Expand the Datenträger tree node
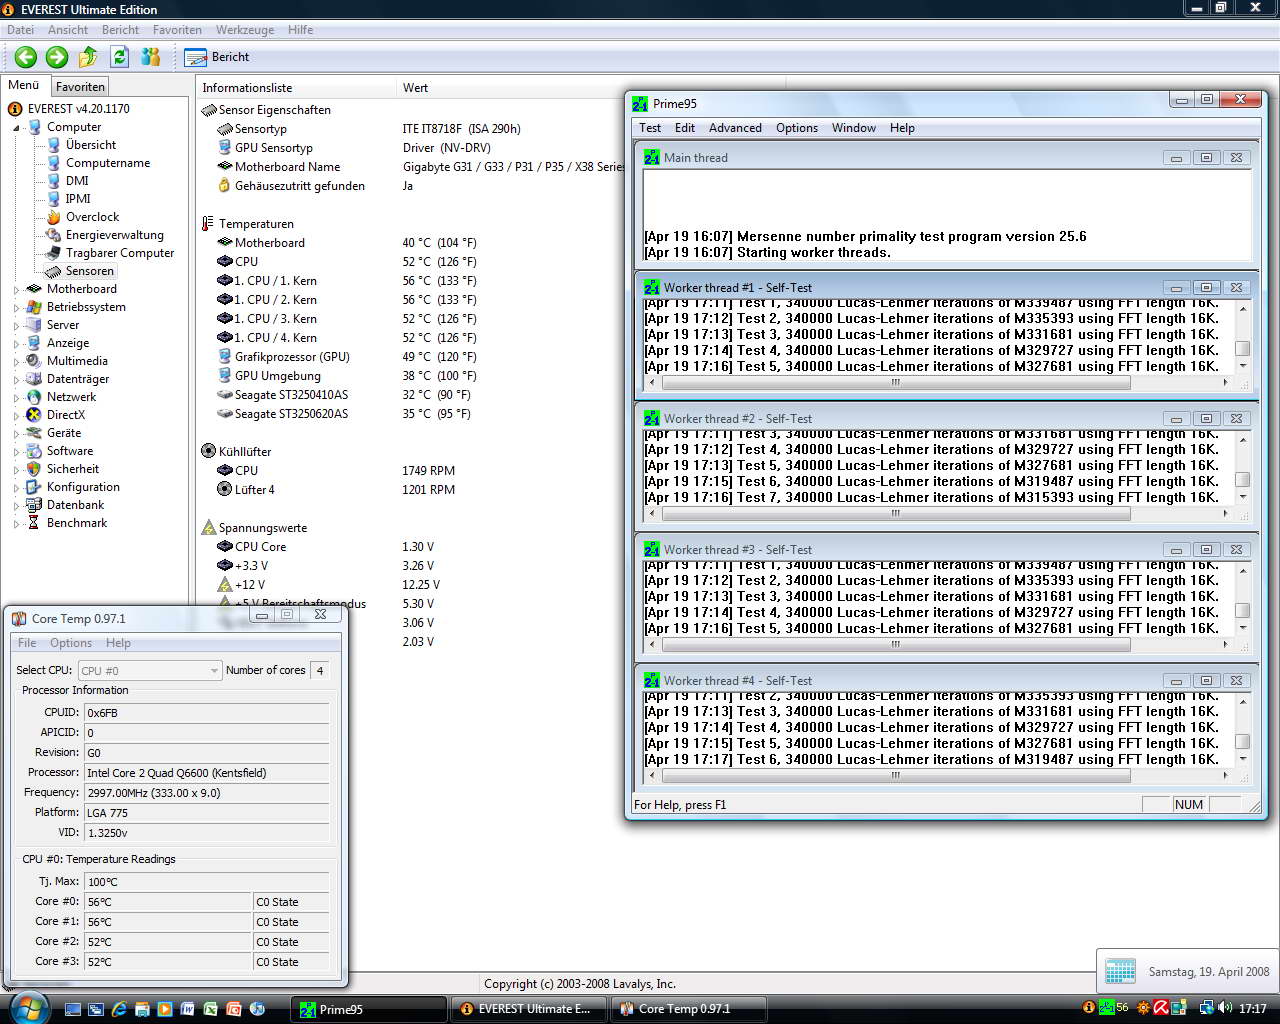 [x=16, y=380]
